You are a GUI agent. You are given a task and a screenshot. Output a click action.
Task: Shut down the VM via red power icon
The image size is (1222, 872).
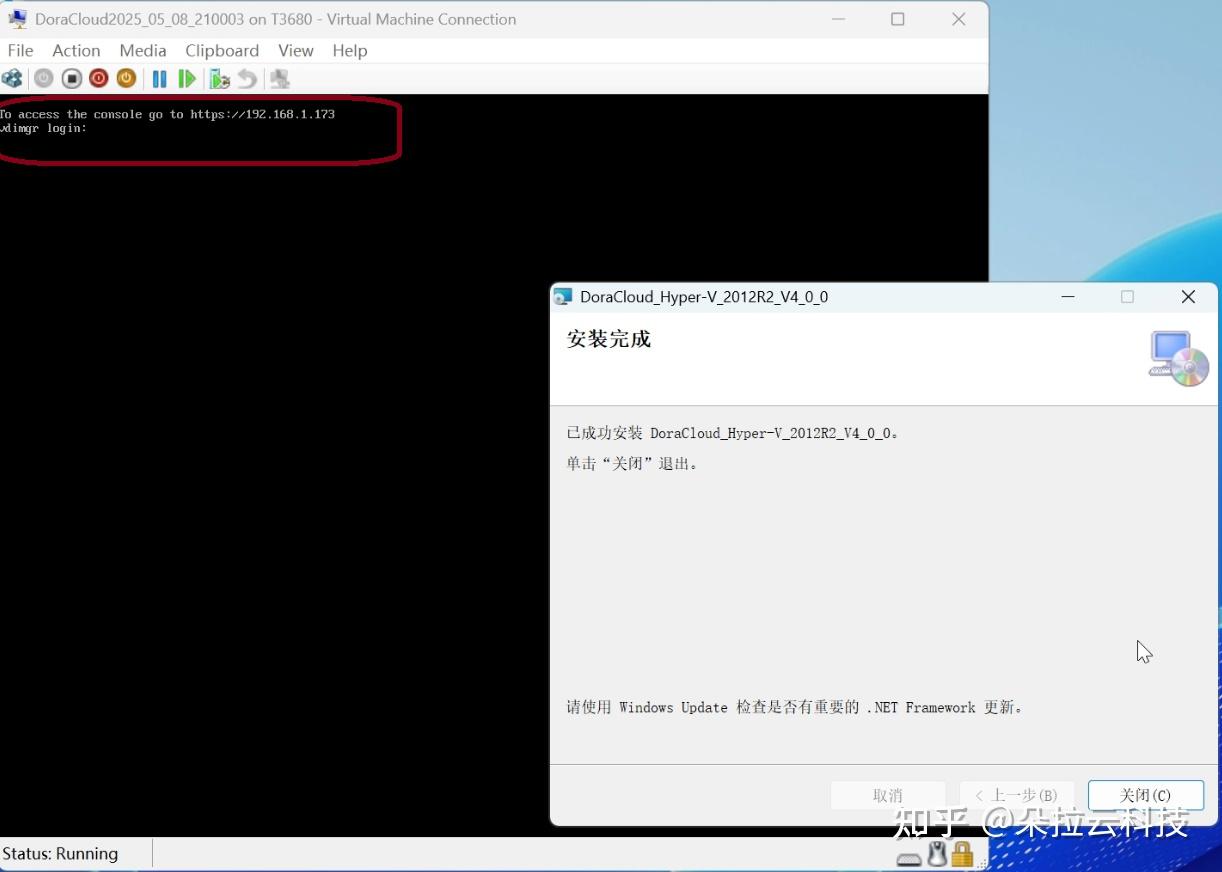coord(98,78)
